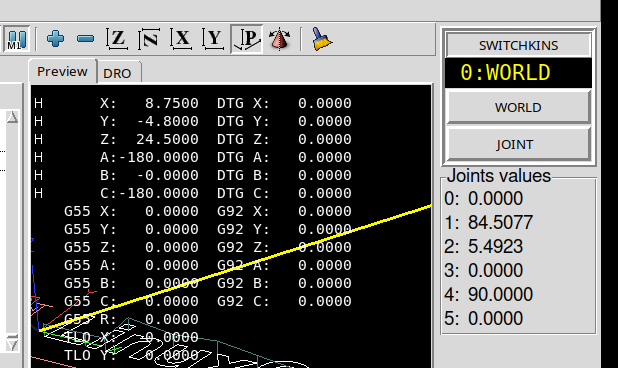Click the C: -180.0000 position value
This screenshot has width=618, height=368.
[x=149, y=193]
